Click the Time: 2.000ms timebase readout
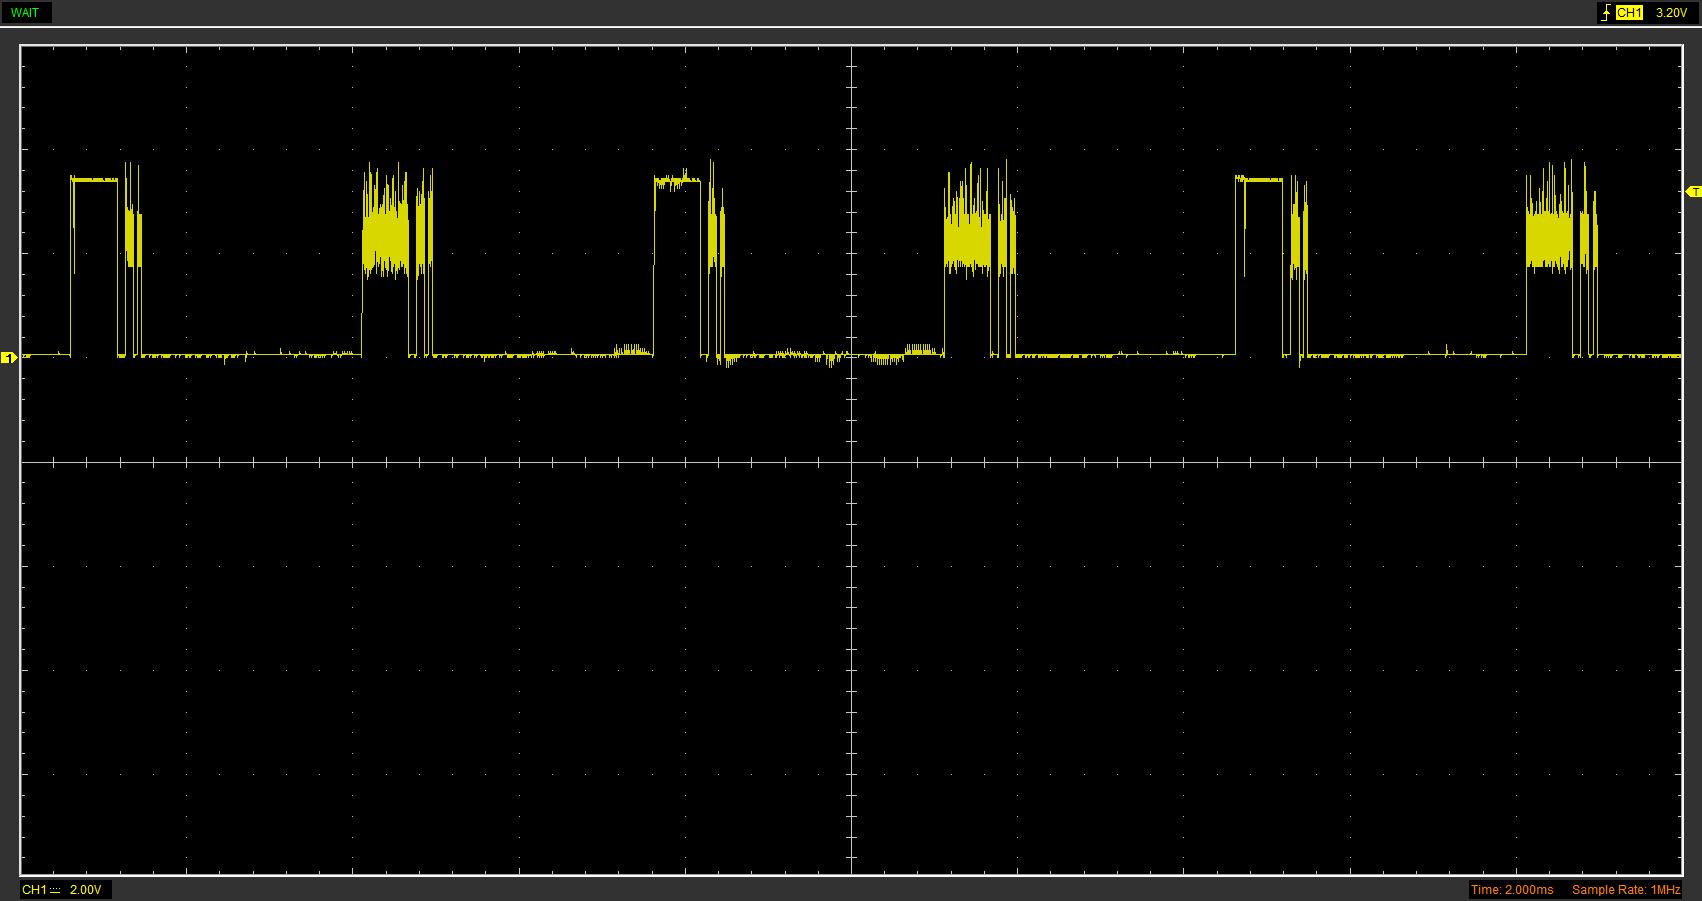 (x=1512, y=889)
